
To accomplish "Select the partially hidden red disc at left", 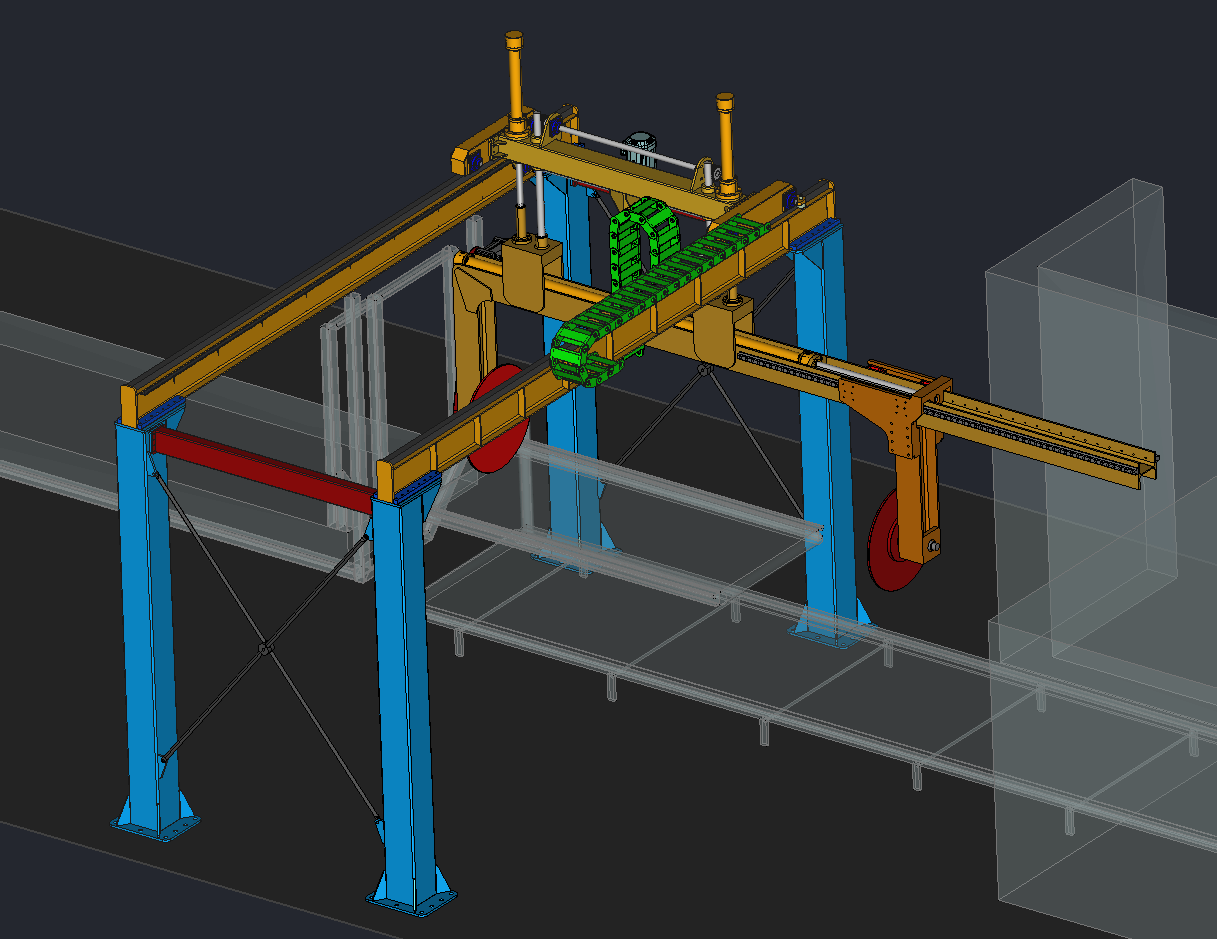I will point(492,418).
